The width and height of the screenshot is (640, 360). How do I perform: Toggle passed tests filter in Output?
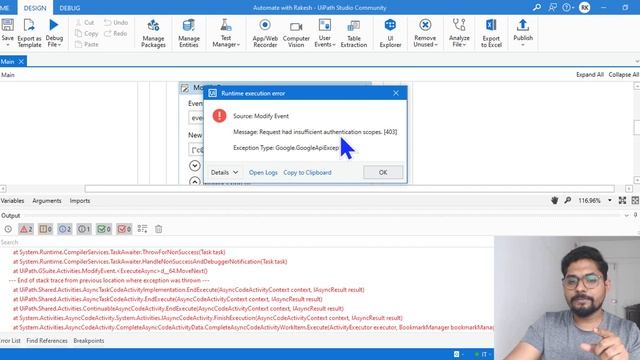pos(104,229)
